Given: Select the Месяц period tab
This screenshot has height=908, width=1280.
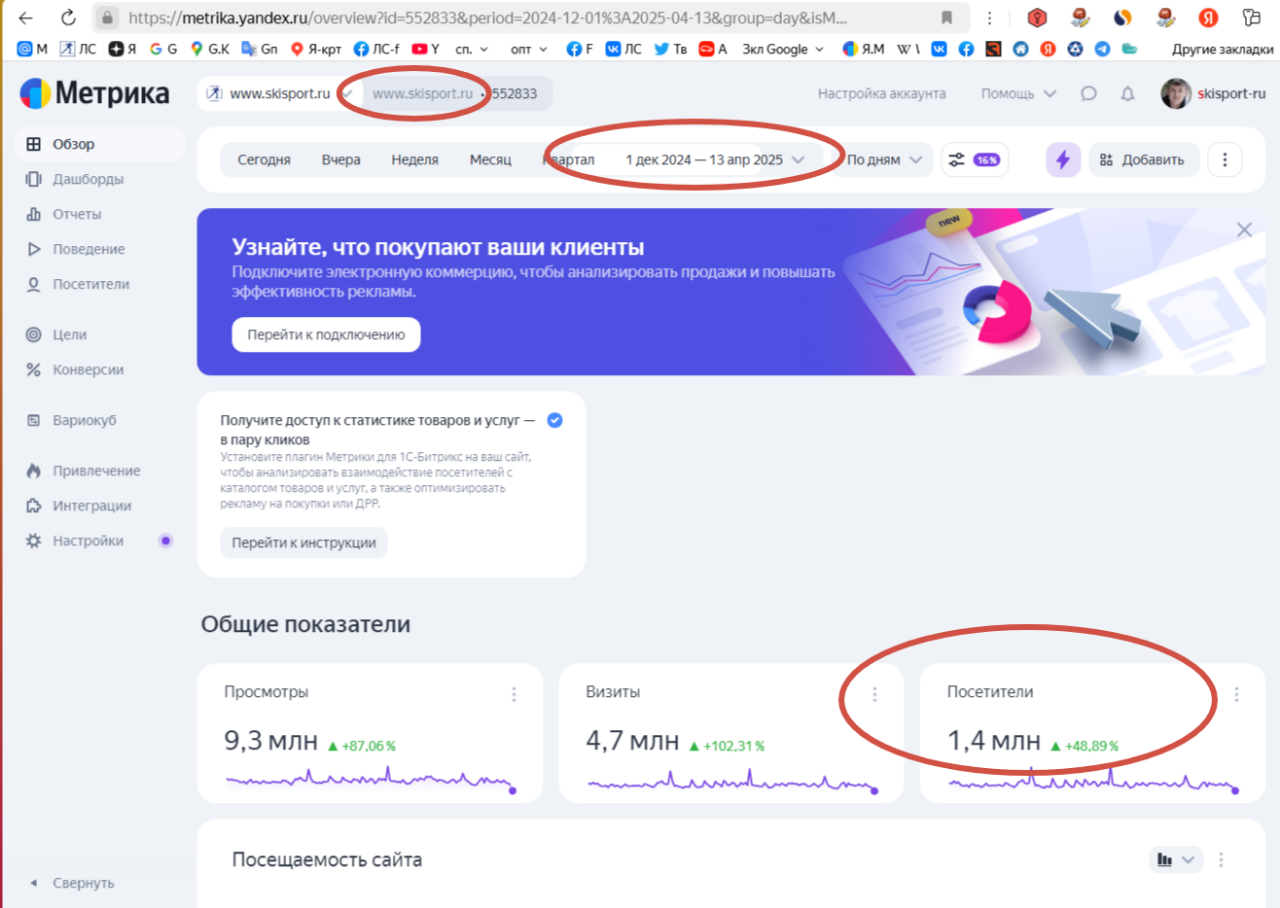Looking at the screenshot, I should (x=491, y=160).
